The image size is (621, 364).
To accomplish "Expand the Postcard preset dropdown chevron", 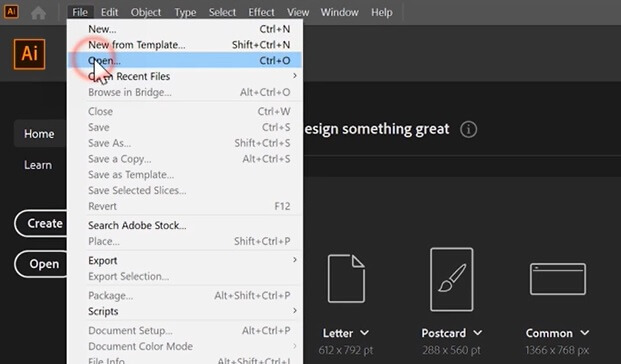I will (x=478, y=332).
